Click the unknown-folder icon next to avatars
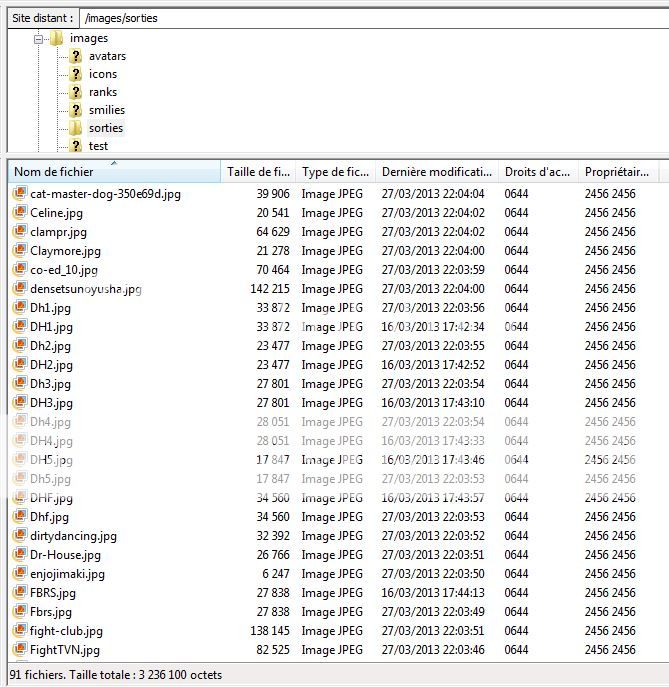Image resolution: width=669 pixels, height=687 pixels. pyautogui.click(x=75, y=56)
